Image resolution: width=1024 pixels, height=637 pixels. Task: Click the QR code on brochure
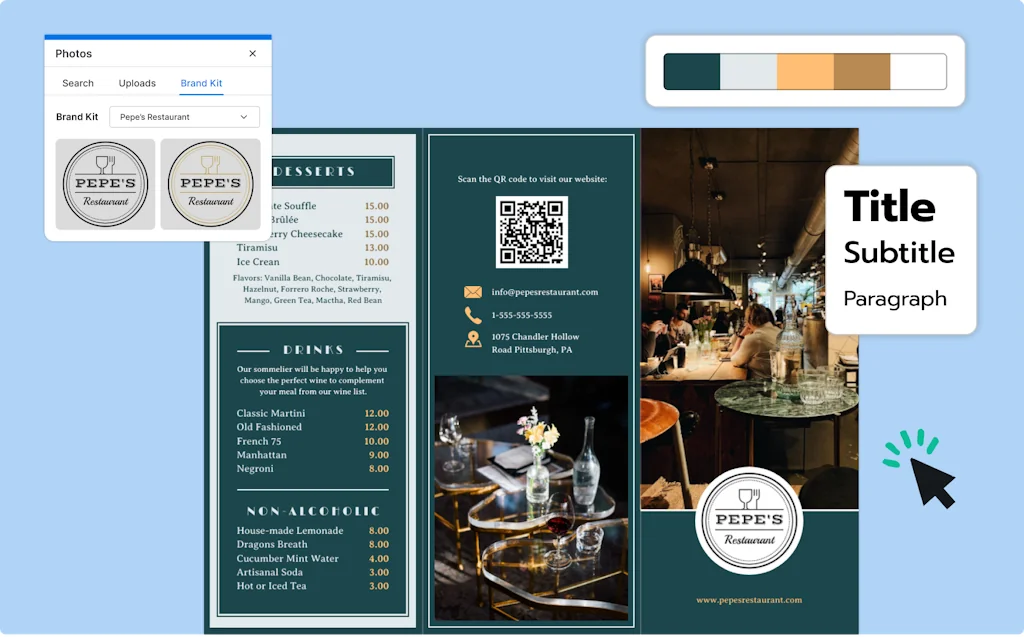[x=531, y=231]
